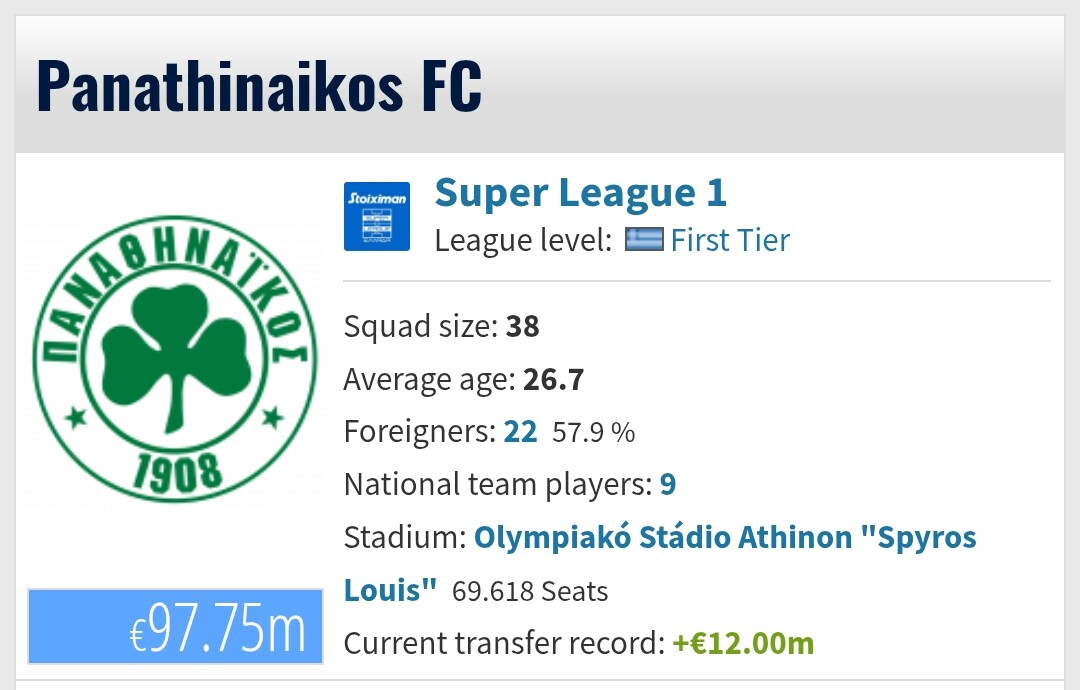Click the 1908 year on the crest
1080x690 pixels.
click(178, 473)
